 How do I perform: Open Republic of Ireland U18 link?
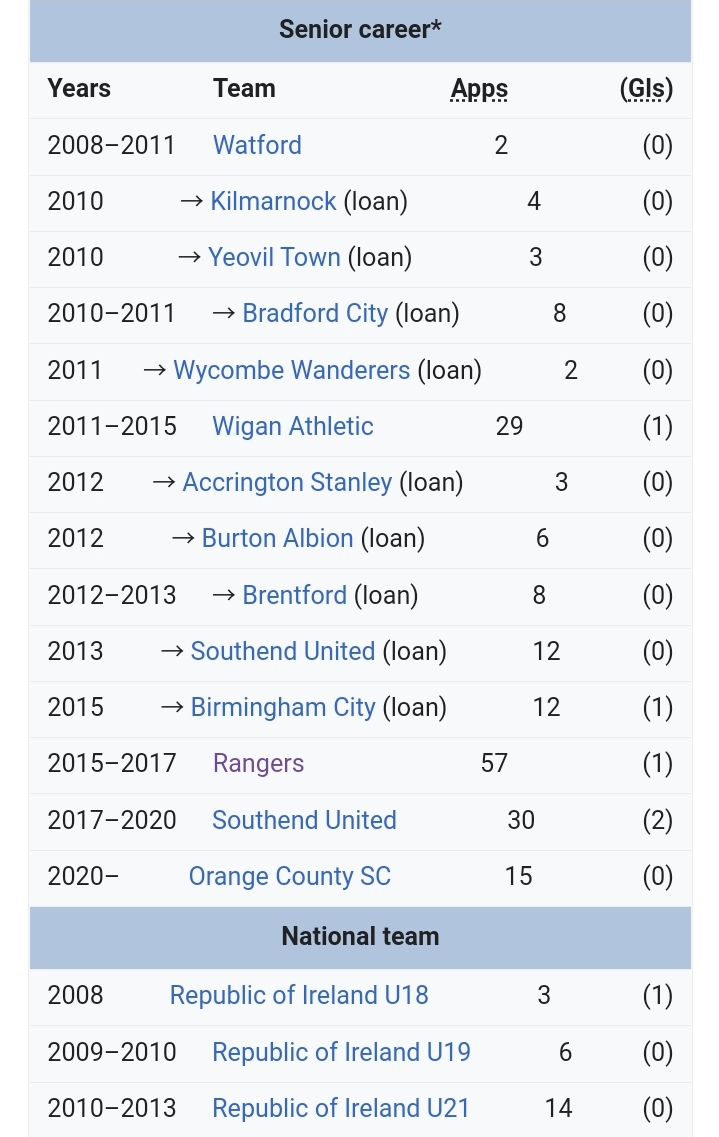pos(298,995)
